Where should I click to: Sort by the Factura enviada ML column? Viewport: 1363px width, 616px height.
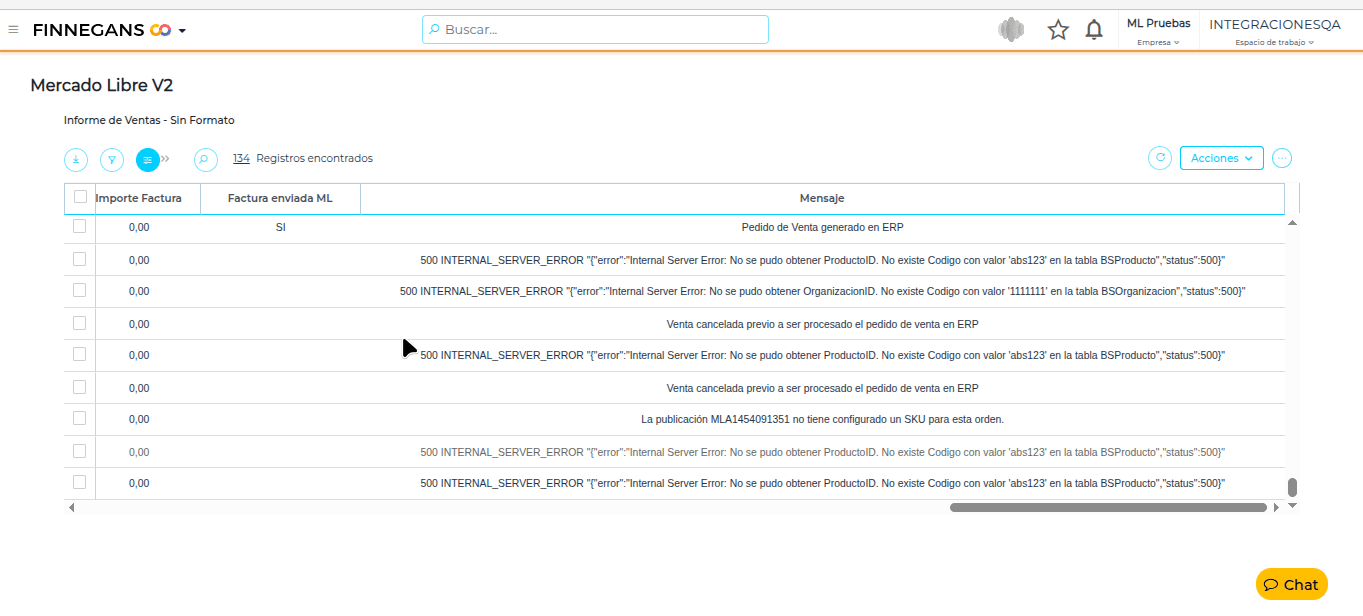click(x=280, y=198)
